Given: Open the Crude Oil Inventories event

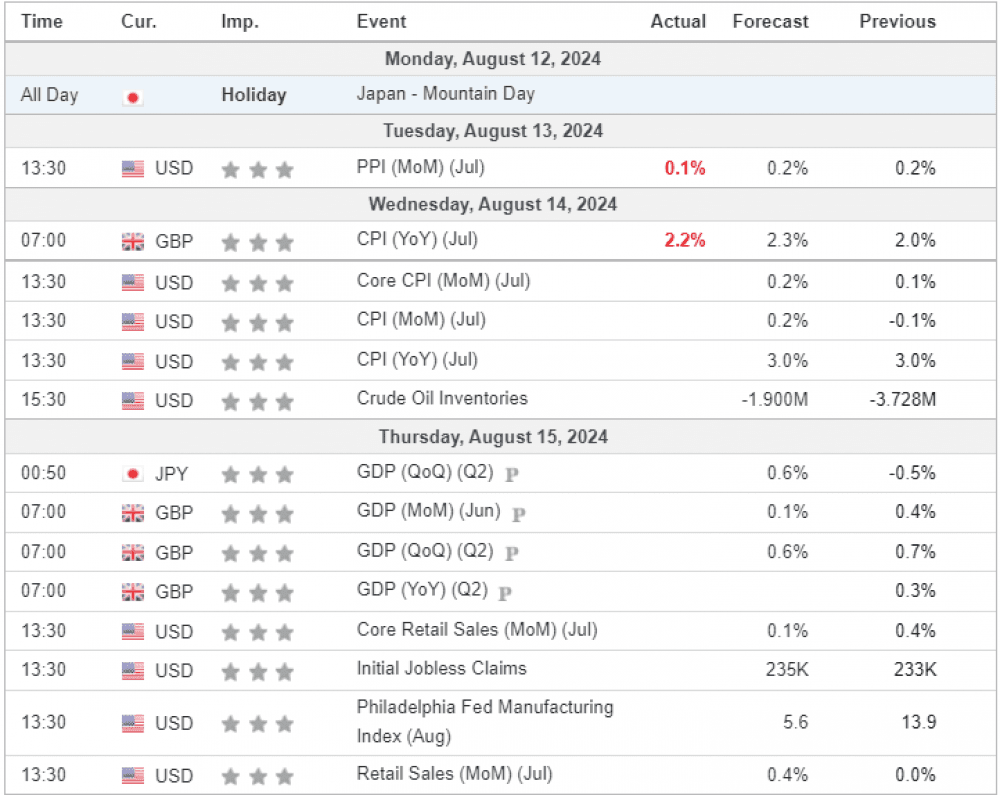Looking at the screenshot, I should pos(442,398).
